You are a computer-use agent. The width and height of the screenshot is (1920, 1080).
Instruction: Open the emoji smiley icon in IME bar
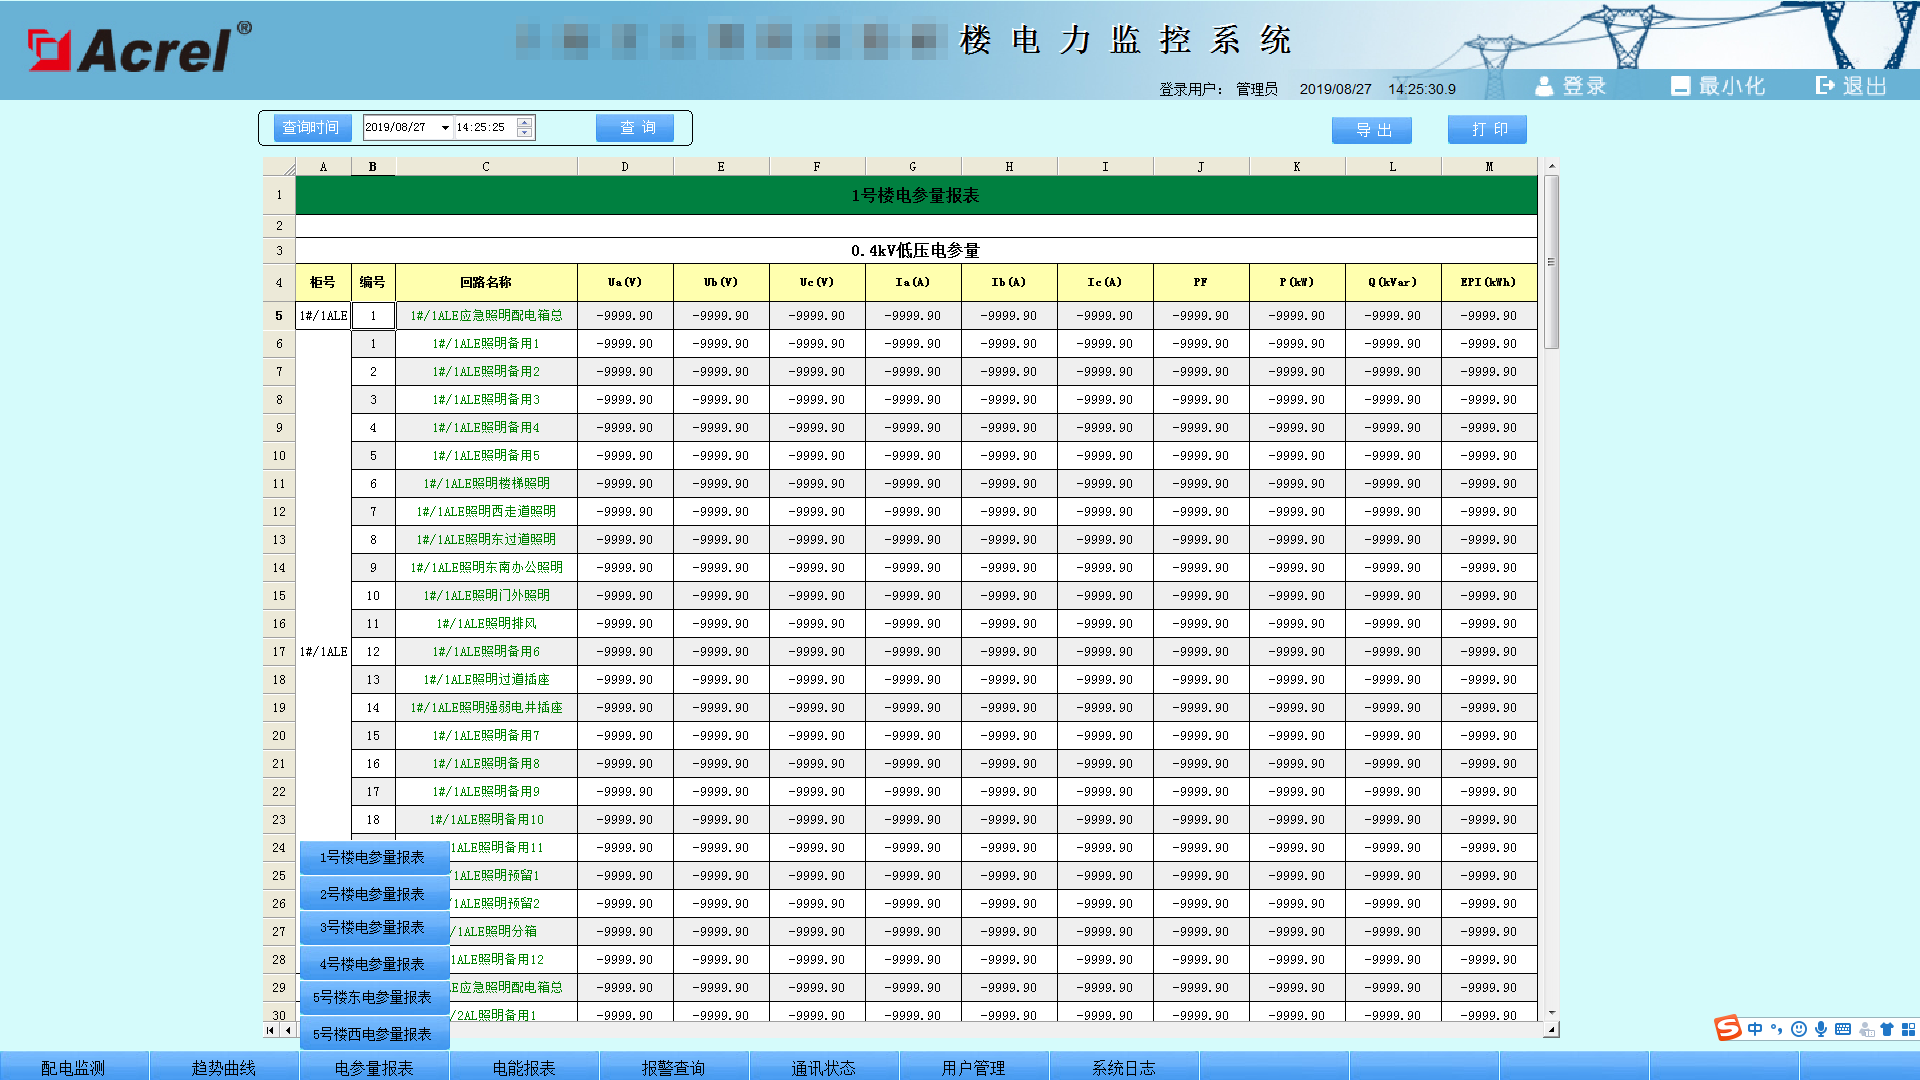point(1799,1029)
